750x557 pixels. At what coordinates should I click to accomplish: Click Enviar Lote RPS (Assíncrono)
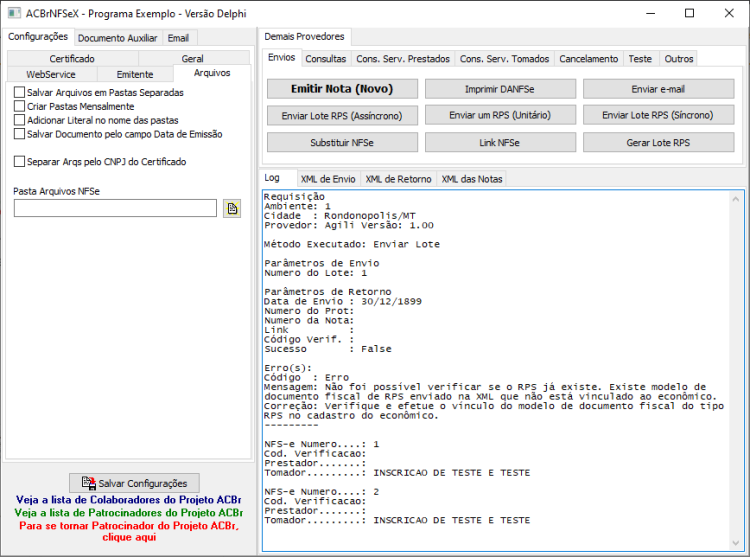342,116
